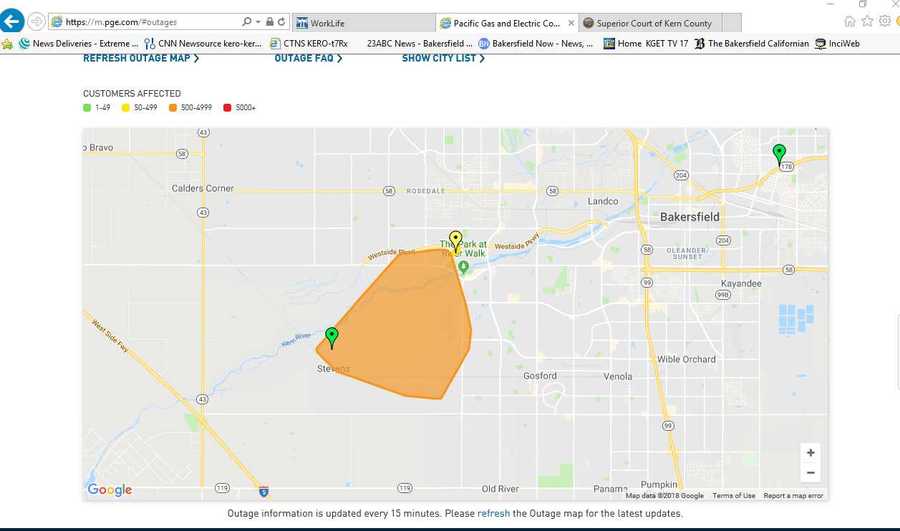Zoom out with the map minus button
Image resolution: width=900 pixels, height=531 pixels.
click(x=810, y=472)
